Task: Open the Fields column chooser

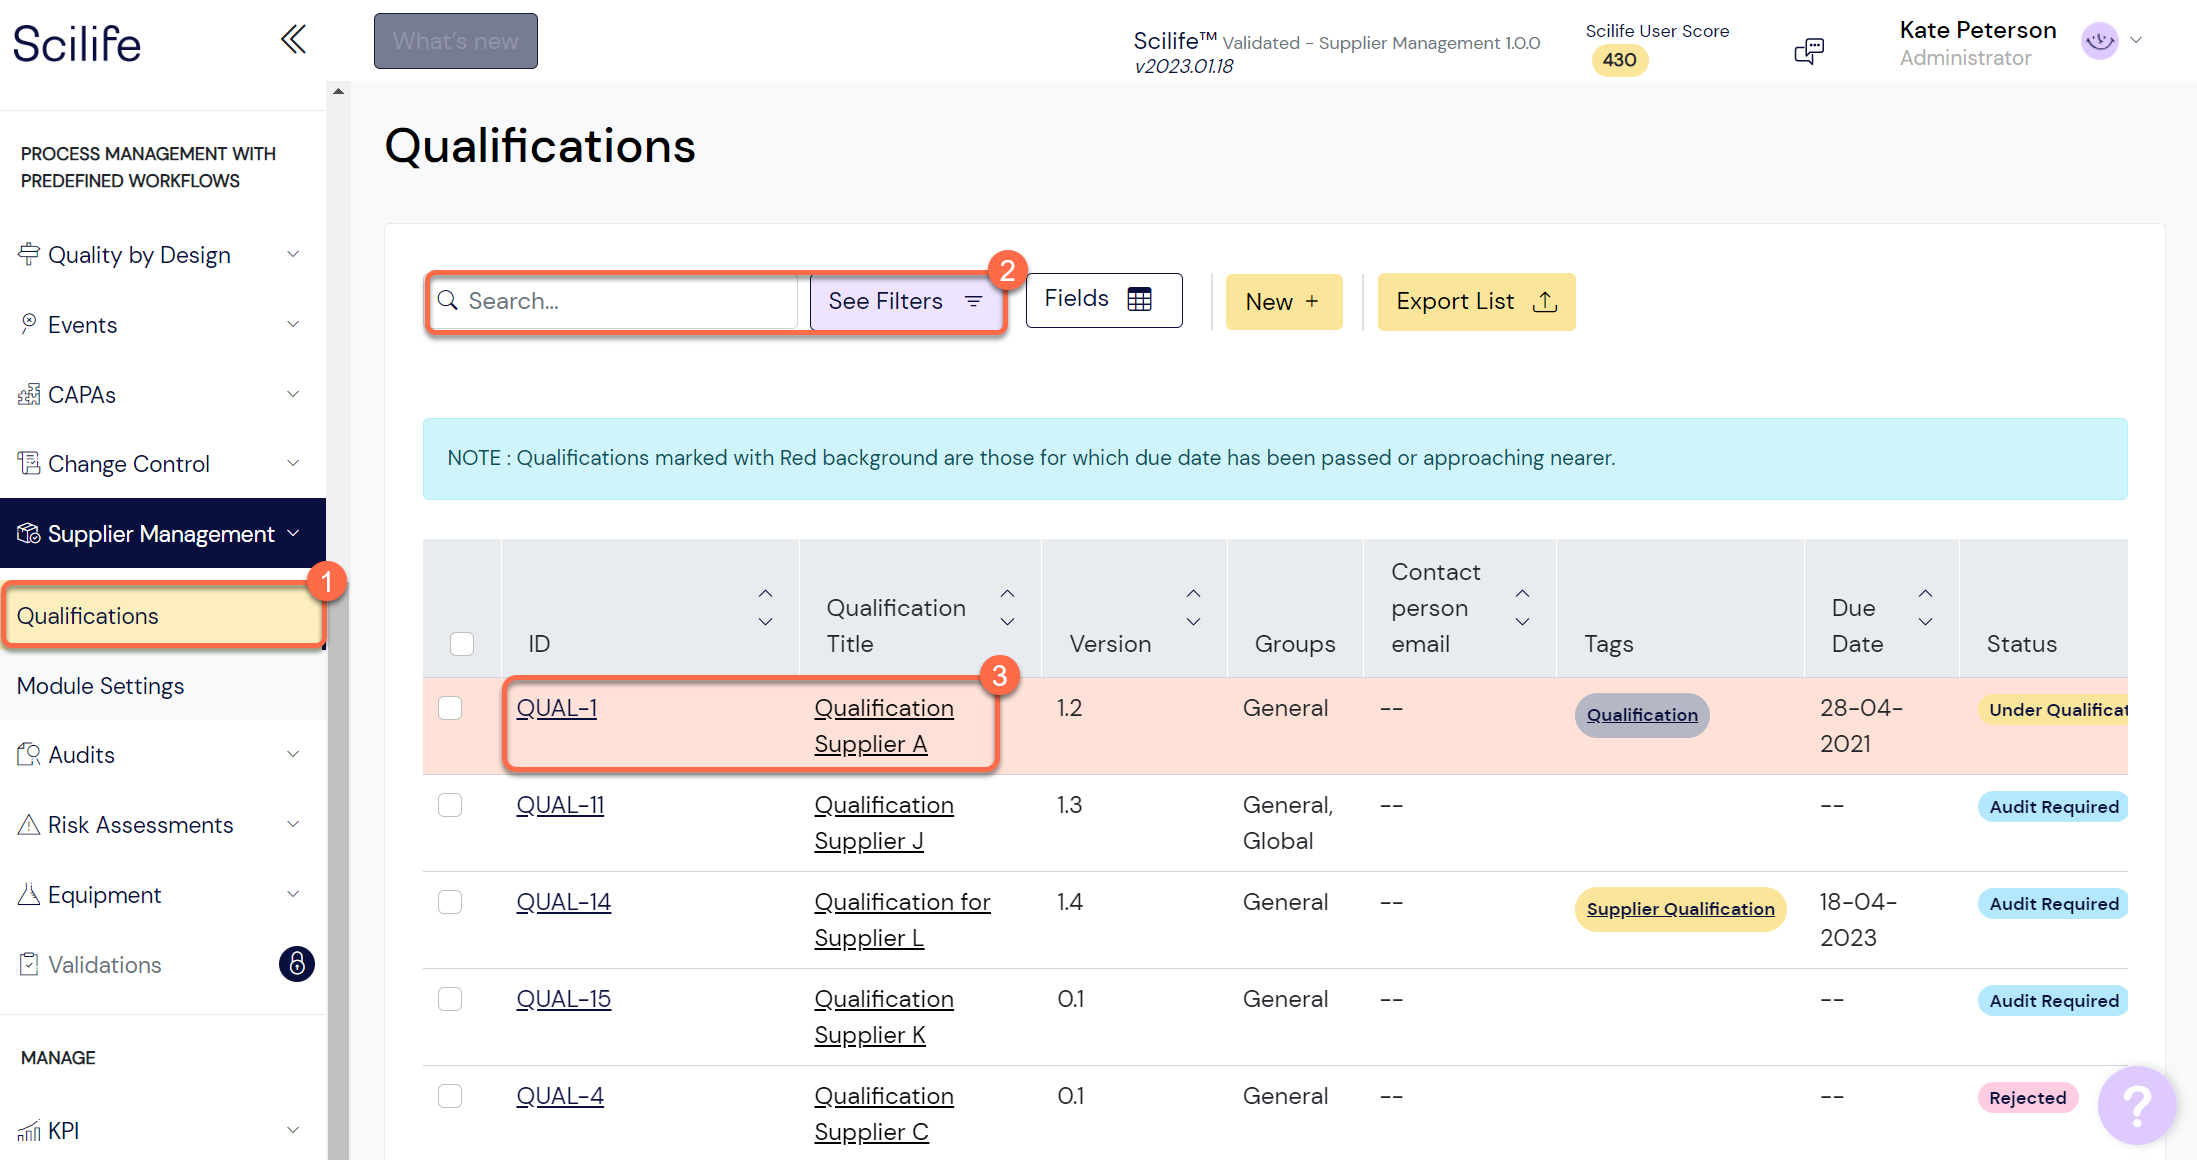Action: (1104, 300)
